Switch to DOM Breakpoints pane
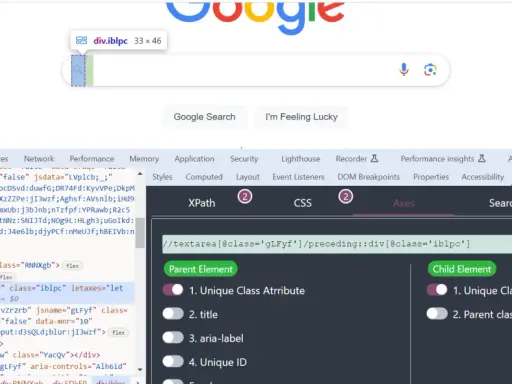The width and height of the screenshot is (512, 384). (368, 177)
